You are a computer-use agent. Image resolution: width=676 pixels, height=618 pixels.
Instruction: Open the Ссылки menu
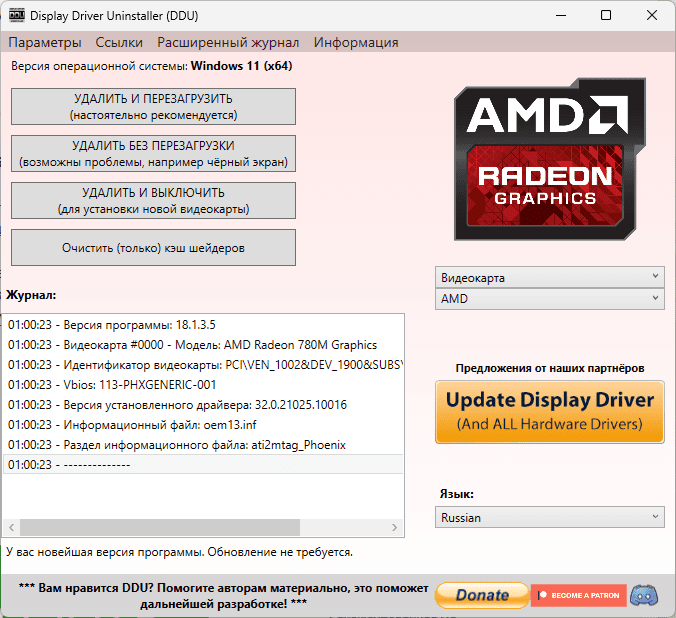119,42
